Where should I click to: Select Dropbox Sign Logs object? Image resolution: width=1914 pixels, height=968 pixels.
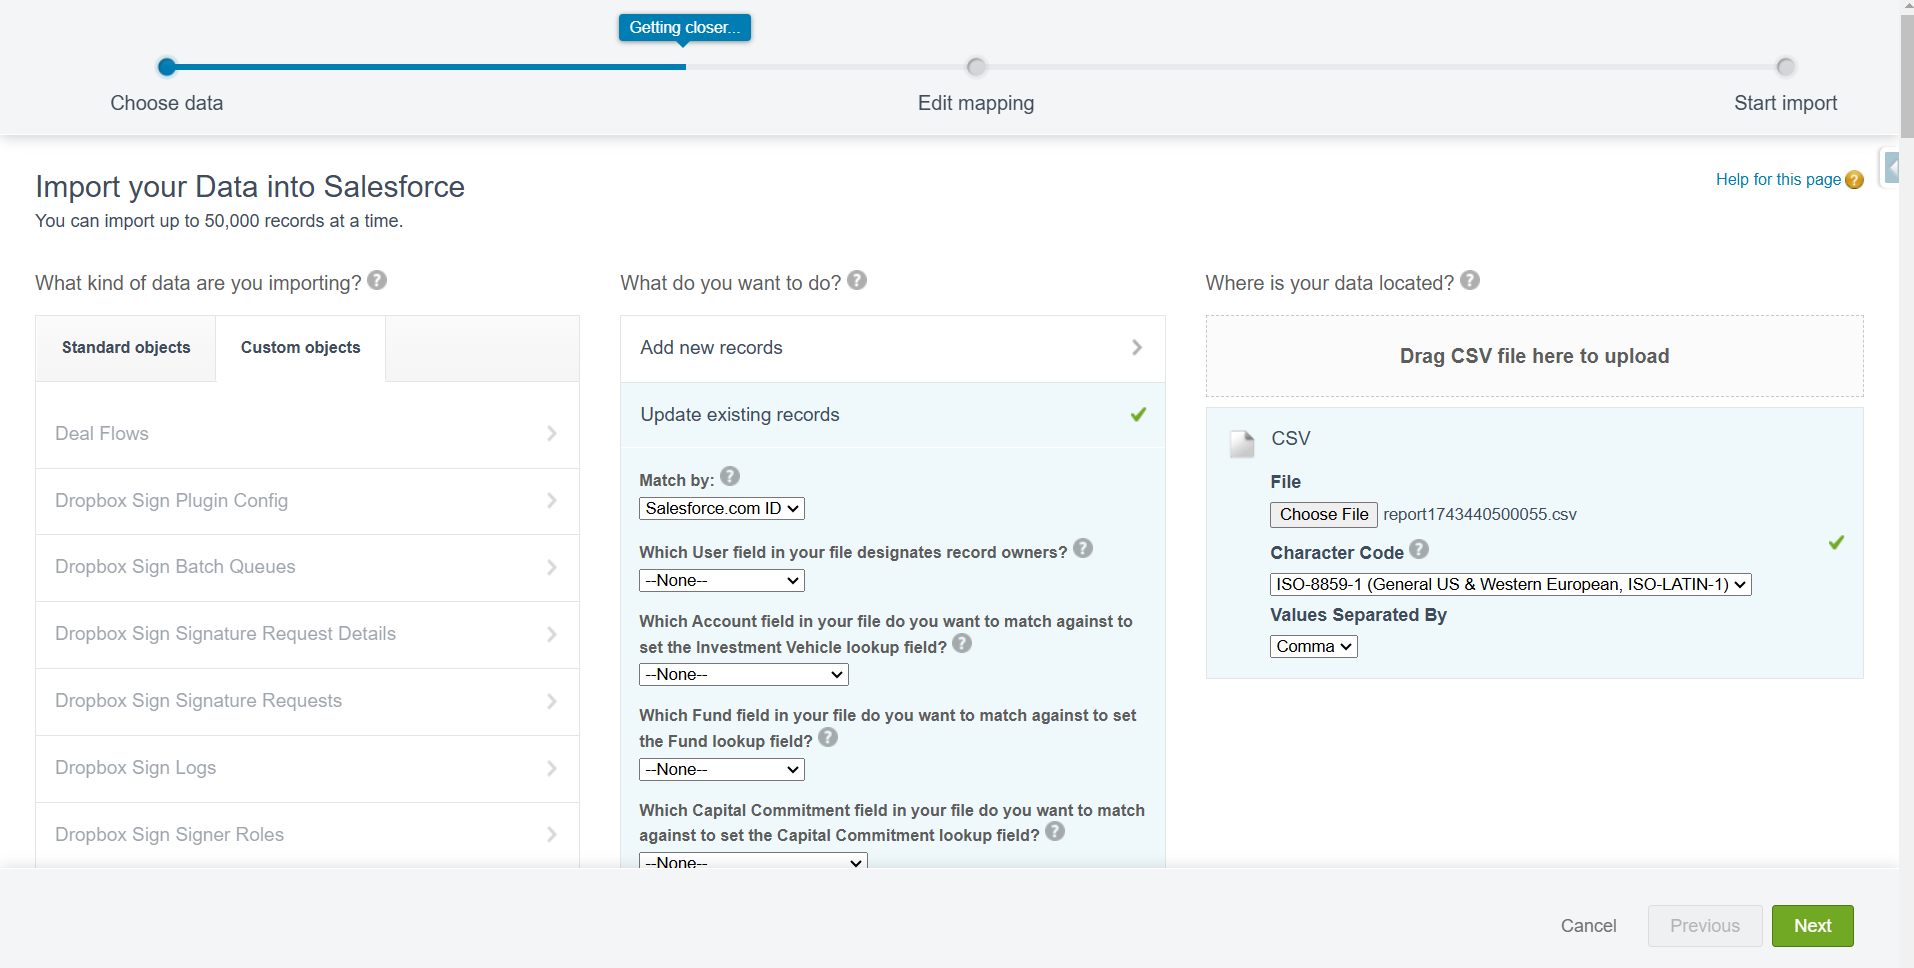[x=307, y=768]
